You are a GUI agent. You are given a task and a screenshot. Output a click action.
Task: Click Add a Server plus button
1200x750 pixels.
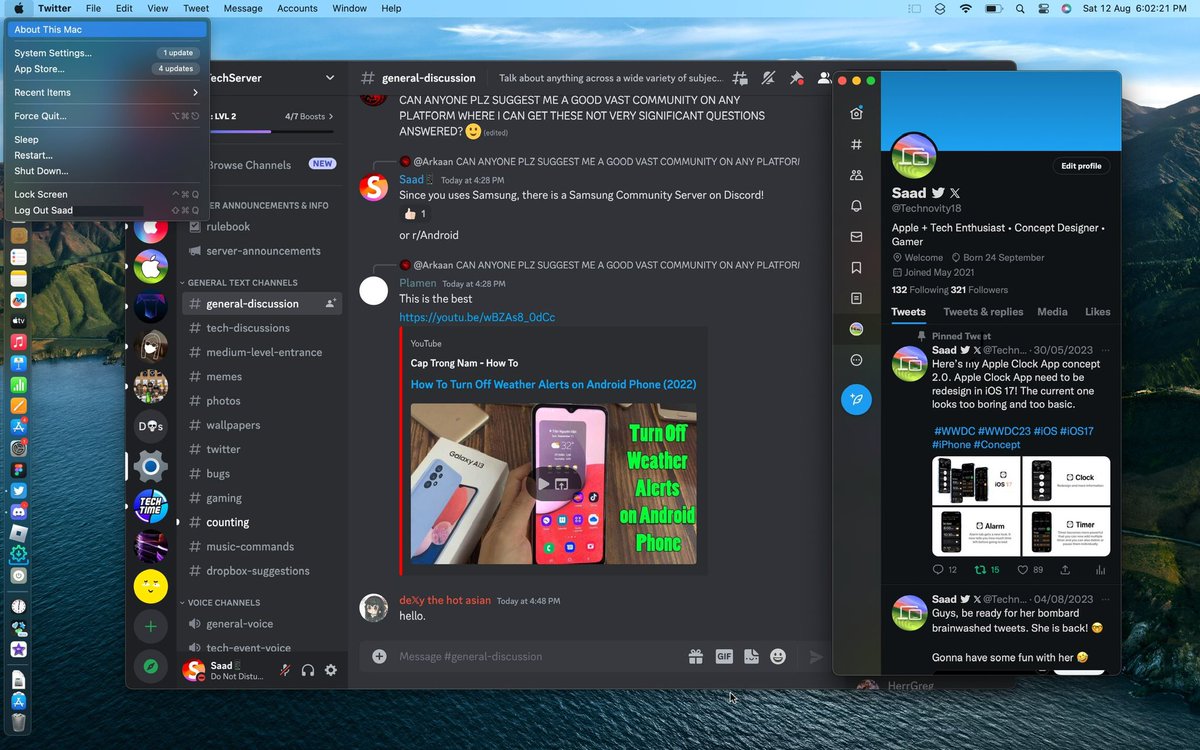[x=150, y=627]
